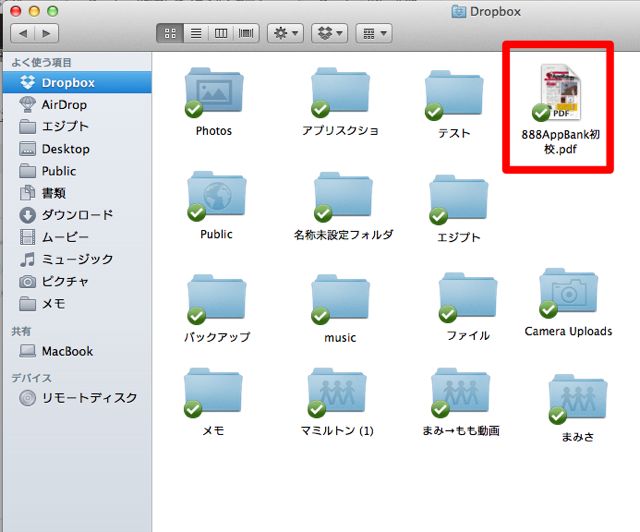640x532 pixels.
Task: Select Desktop in the sidebar
Action: (77, 149)
